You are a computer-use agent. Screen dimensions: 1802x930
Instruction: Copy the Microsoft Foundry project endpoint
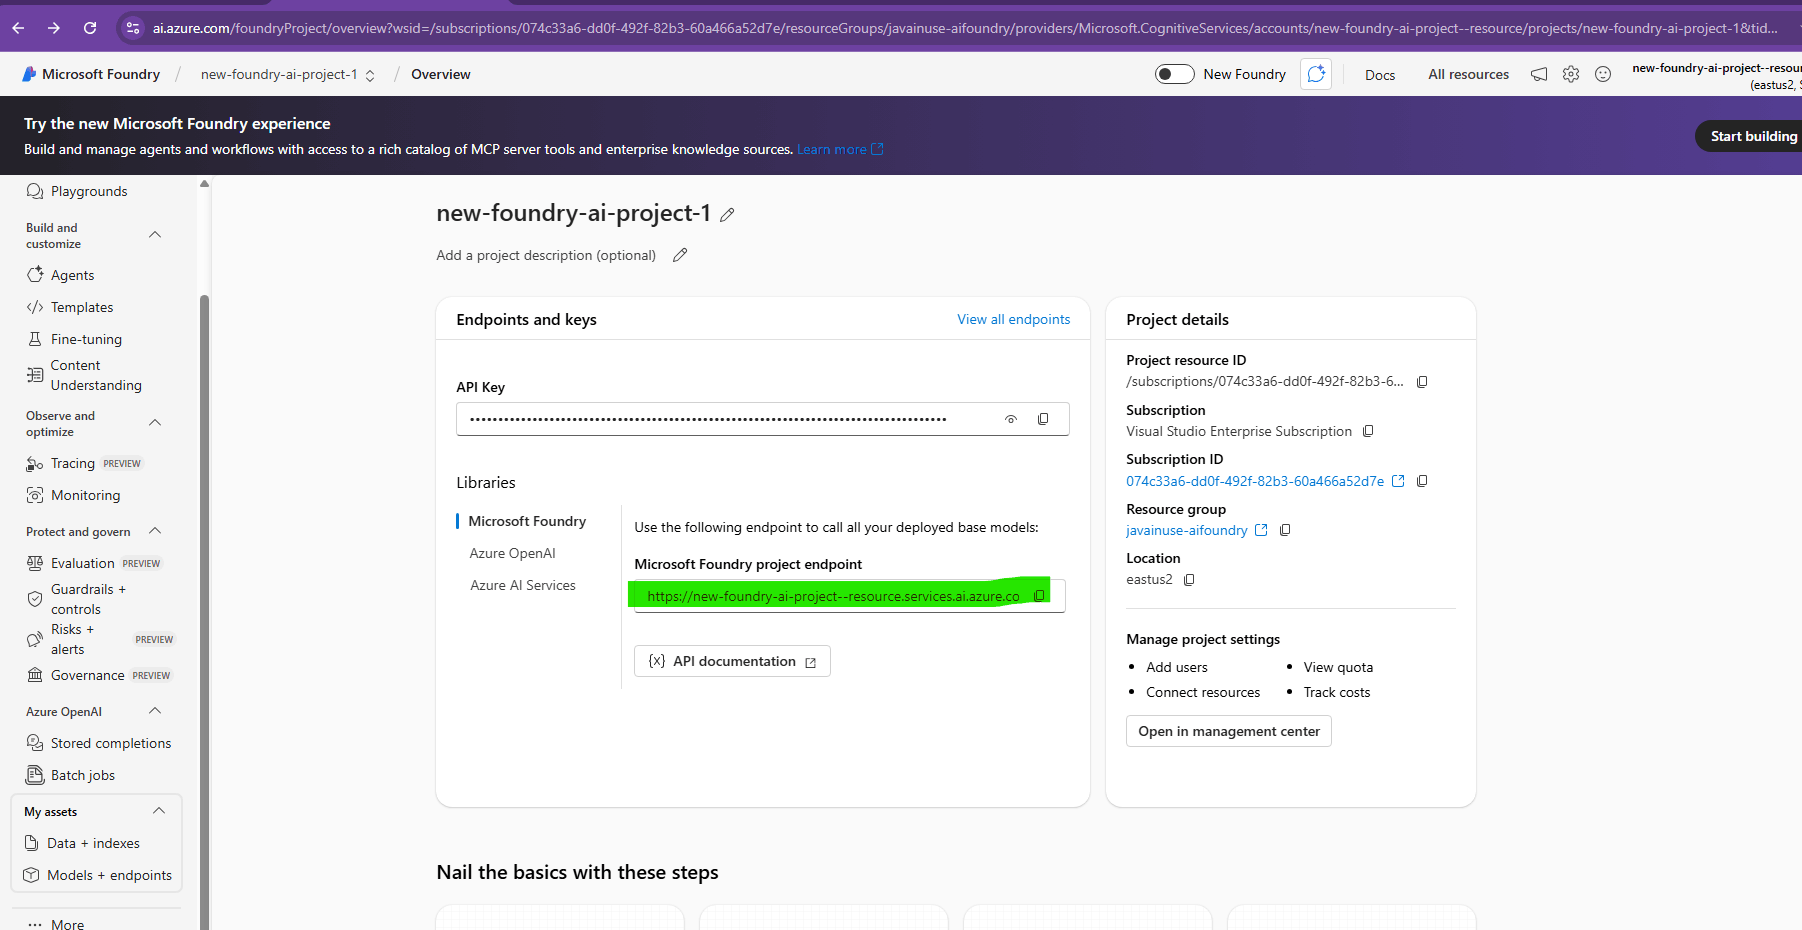tap(1039, 596)
